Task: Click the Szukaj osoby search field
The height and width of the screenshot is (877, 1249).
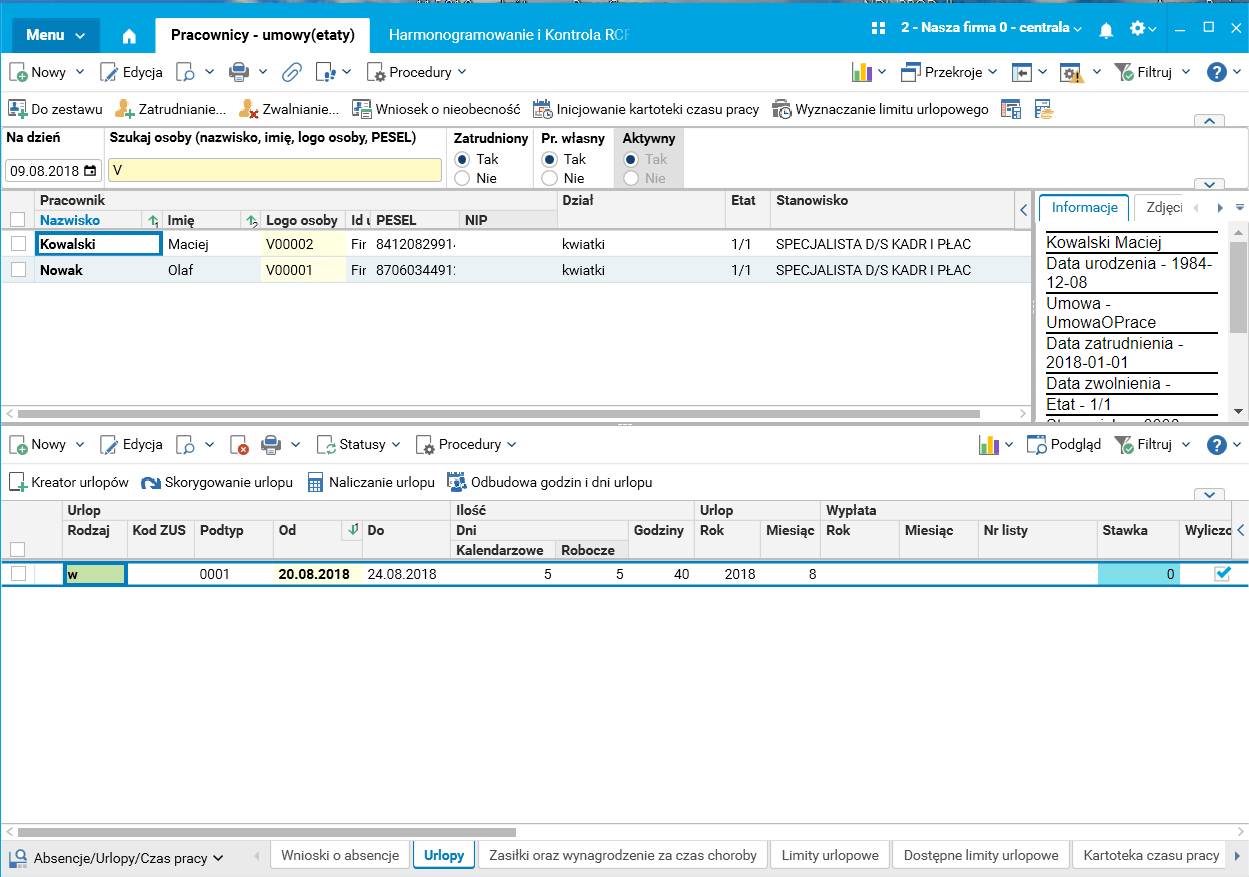Action: [x=275, y=170]
